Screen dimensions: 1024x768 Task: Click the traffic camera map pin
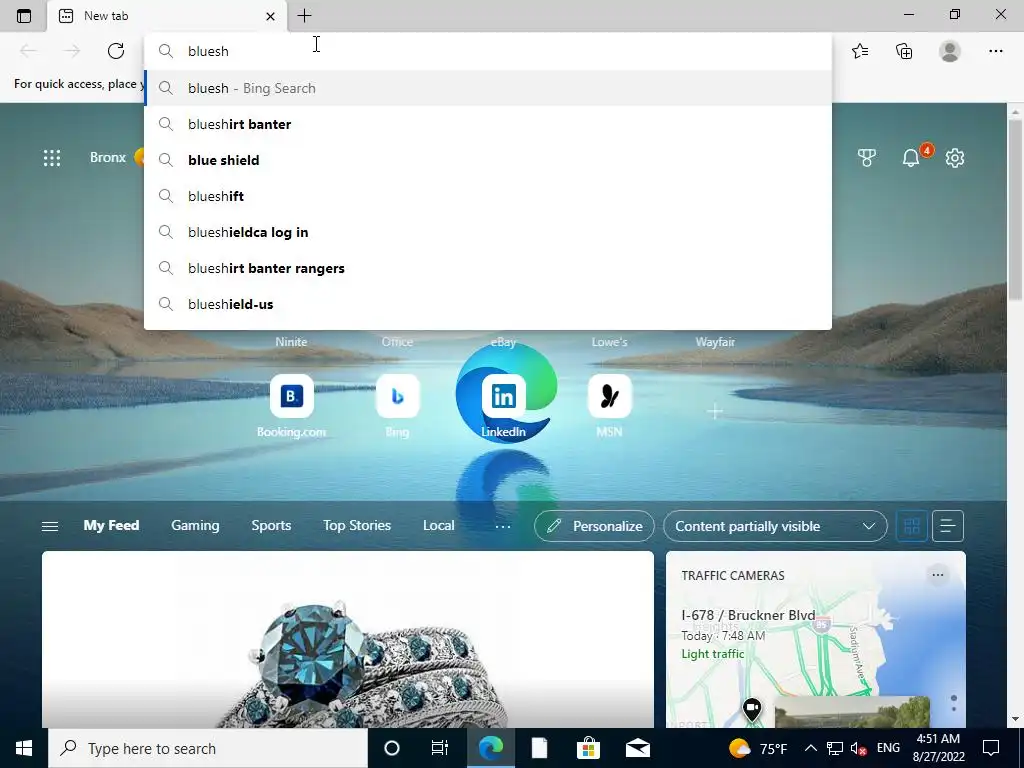point(752,709)
